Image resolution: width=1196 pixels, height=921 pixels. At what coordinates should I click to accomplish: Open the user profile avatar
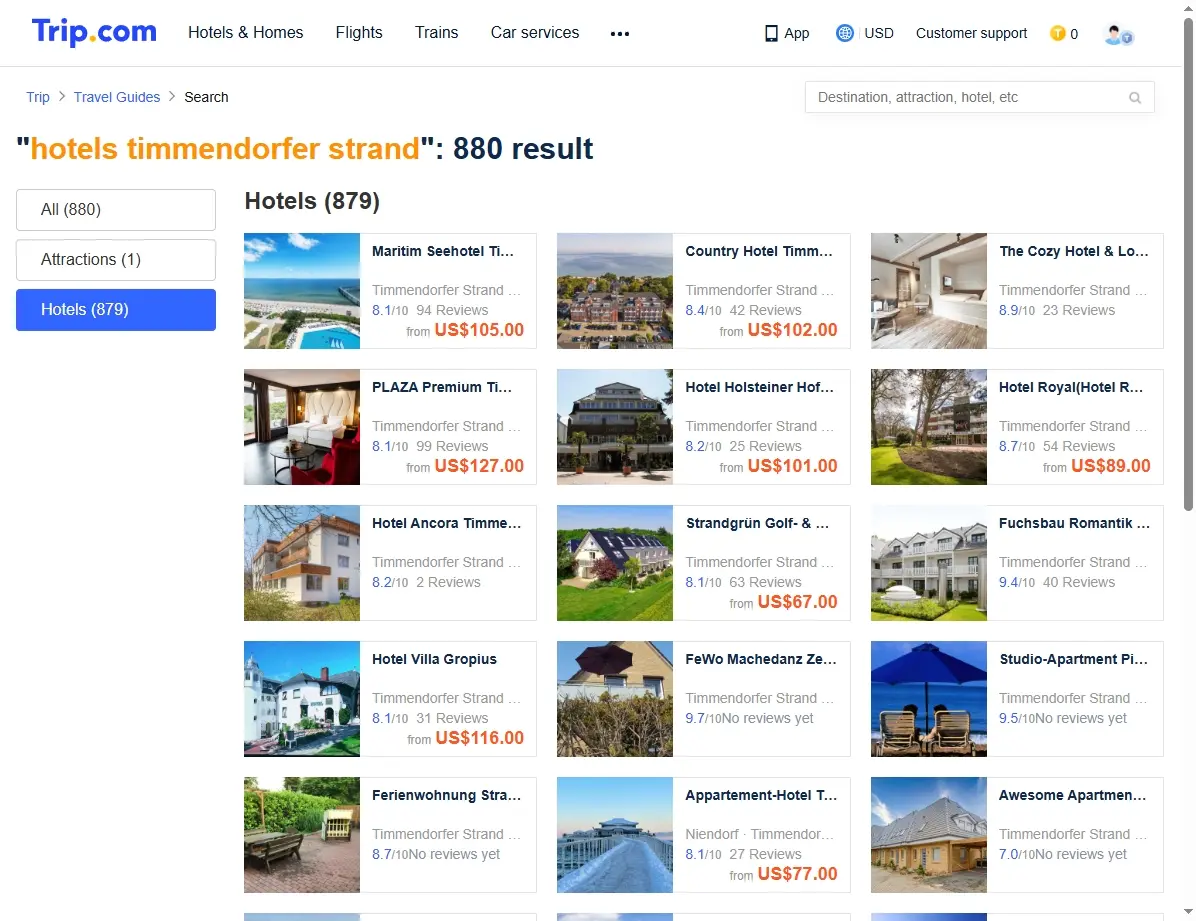pyautogui.click(x=1118, y=34)
